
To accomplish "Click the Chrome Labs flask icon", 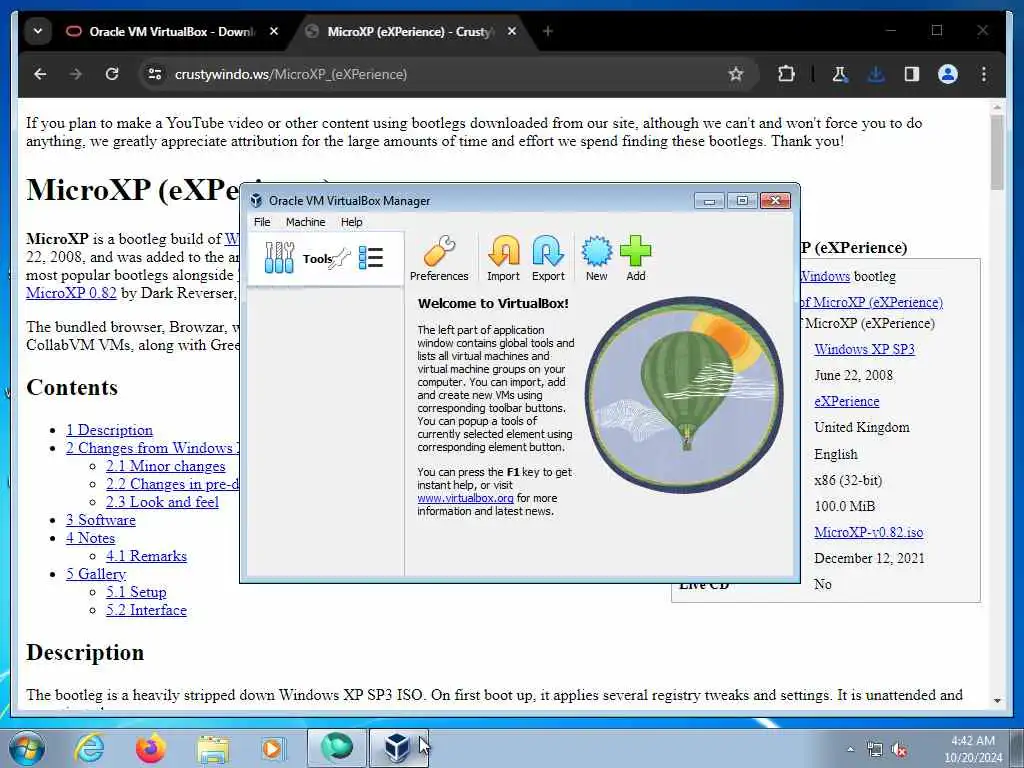I will [x=840, y=74].
